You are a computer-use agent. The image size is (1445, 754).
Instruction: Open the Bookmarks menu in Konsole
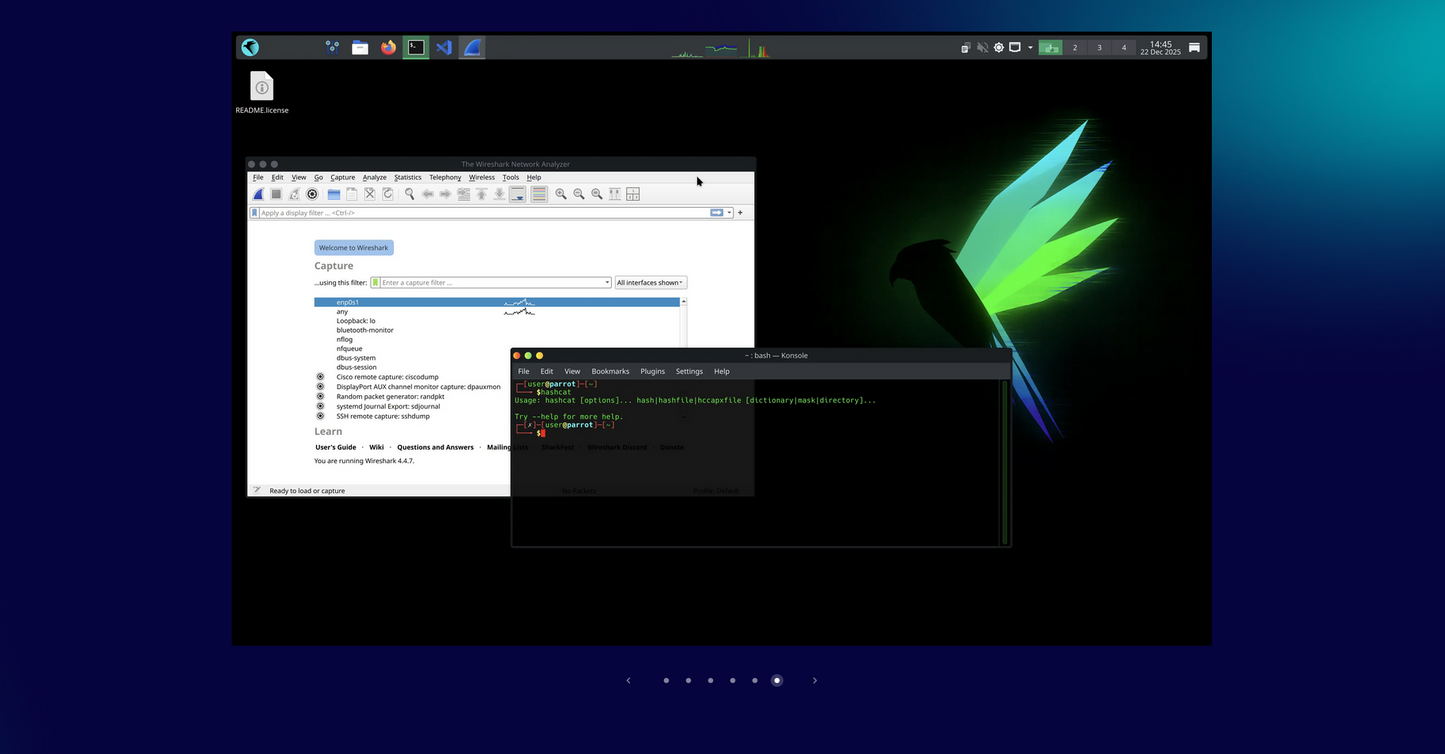click(x=610, y=371)
